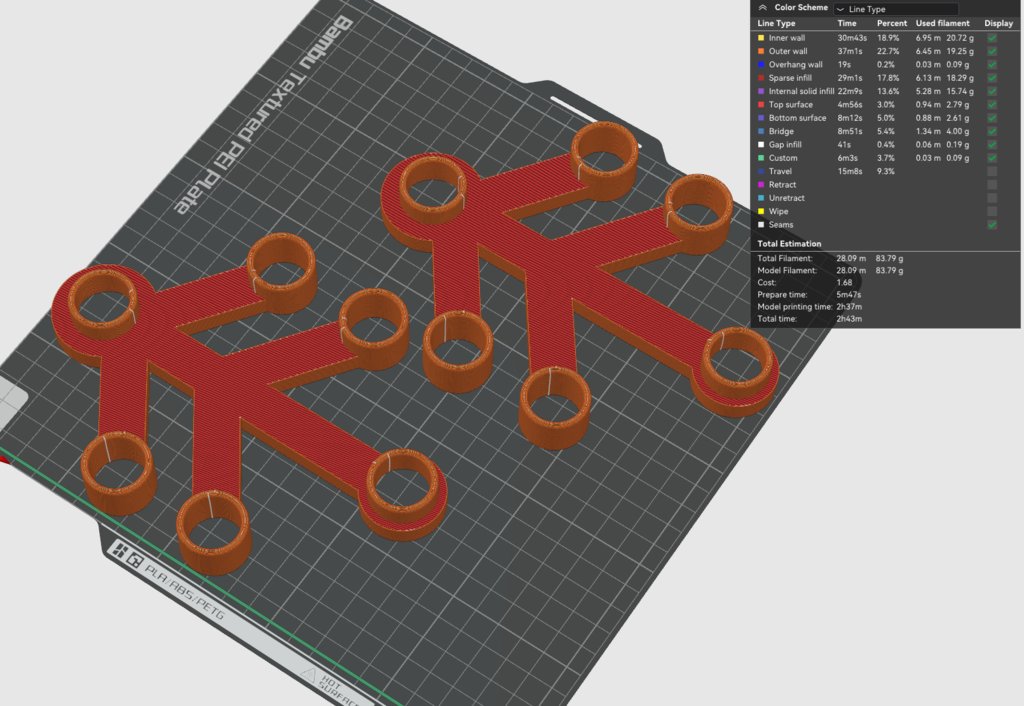Click the magenta Retract color swatch
The image size is (1024, 706).
click(761, 185)
